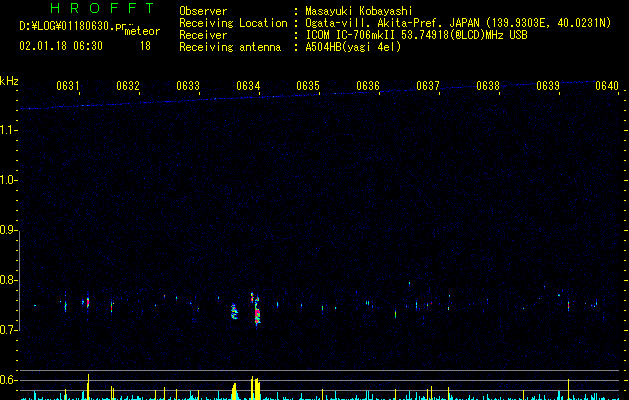Click the 1.1 kHz axis label

click(x=8, y=130)
